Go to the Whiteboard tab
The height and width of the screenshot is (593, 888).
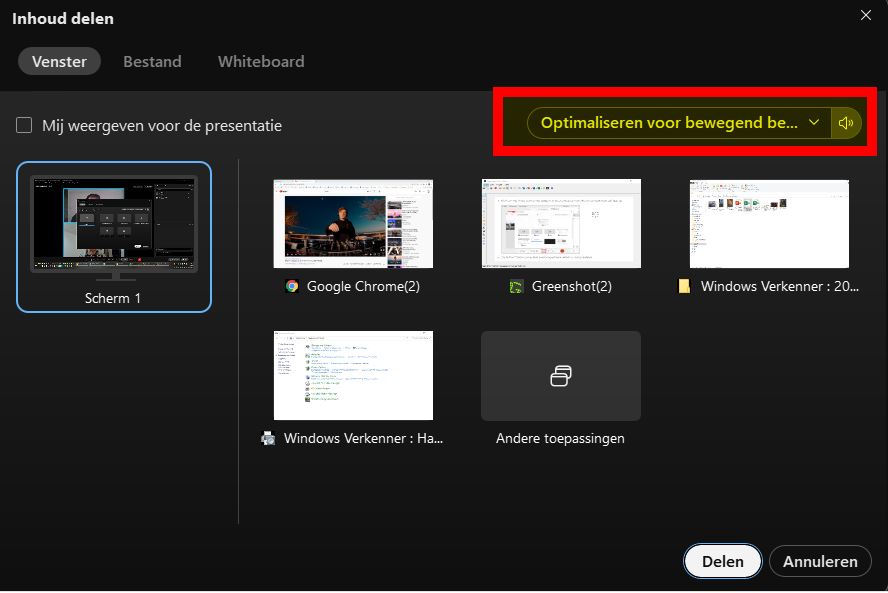261,61
